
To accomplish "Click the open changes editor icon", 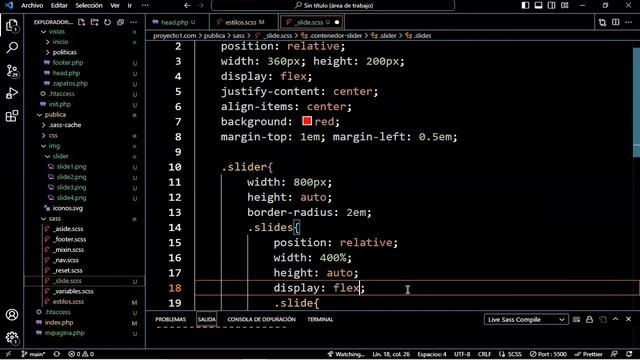I will coord(602,22).
